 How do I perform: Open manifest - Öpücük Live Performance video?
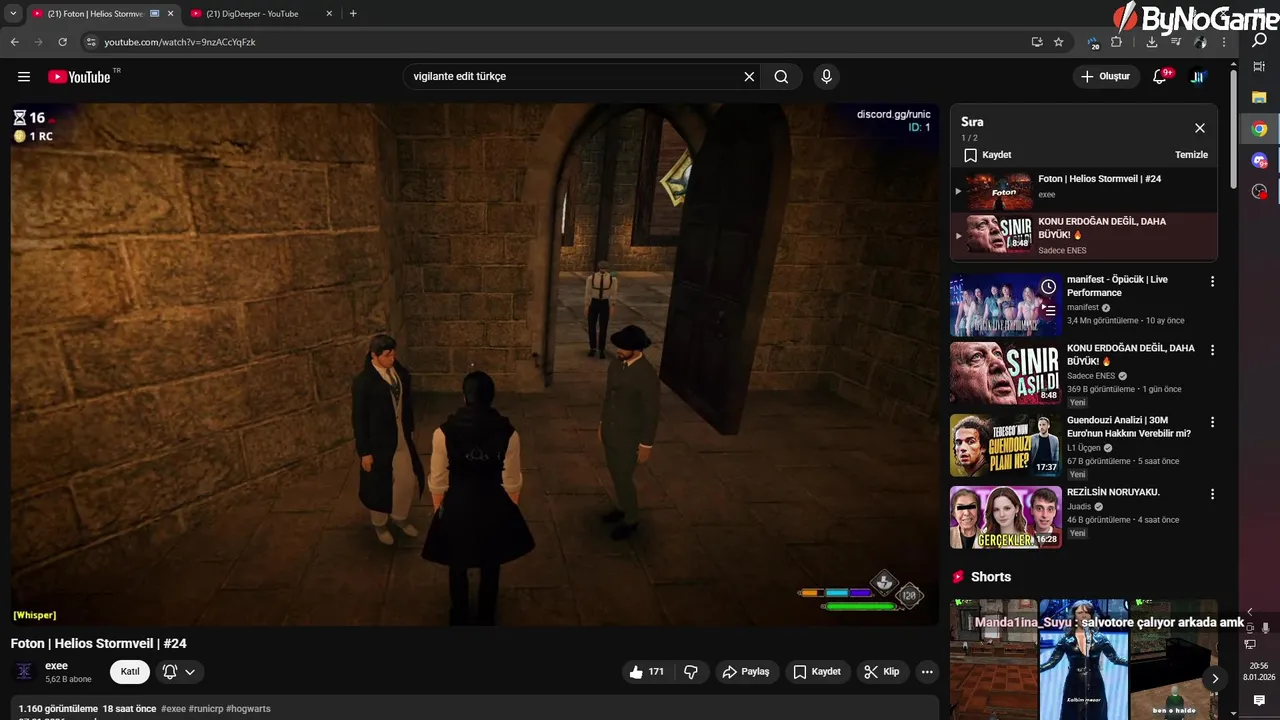(1117, 286)
